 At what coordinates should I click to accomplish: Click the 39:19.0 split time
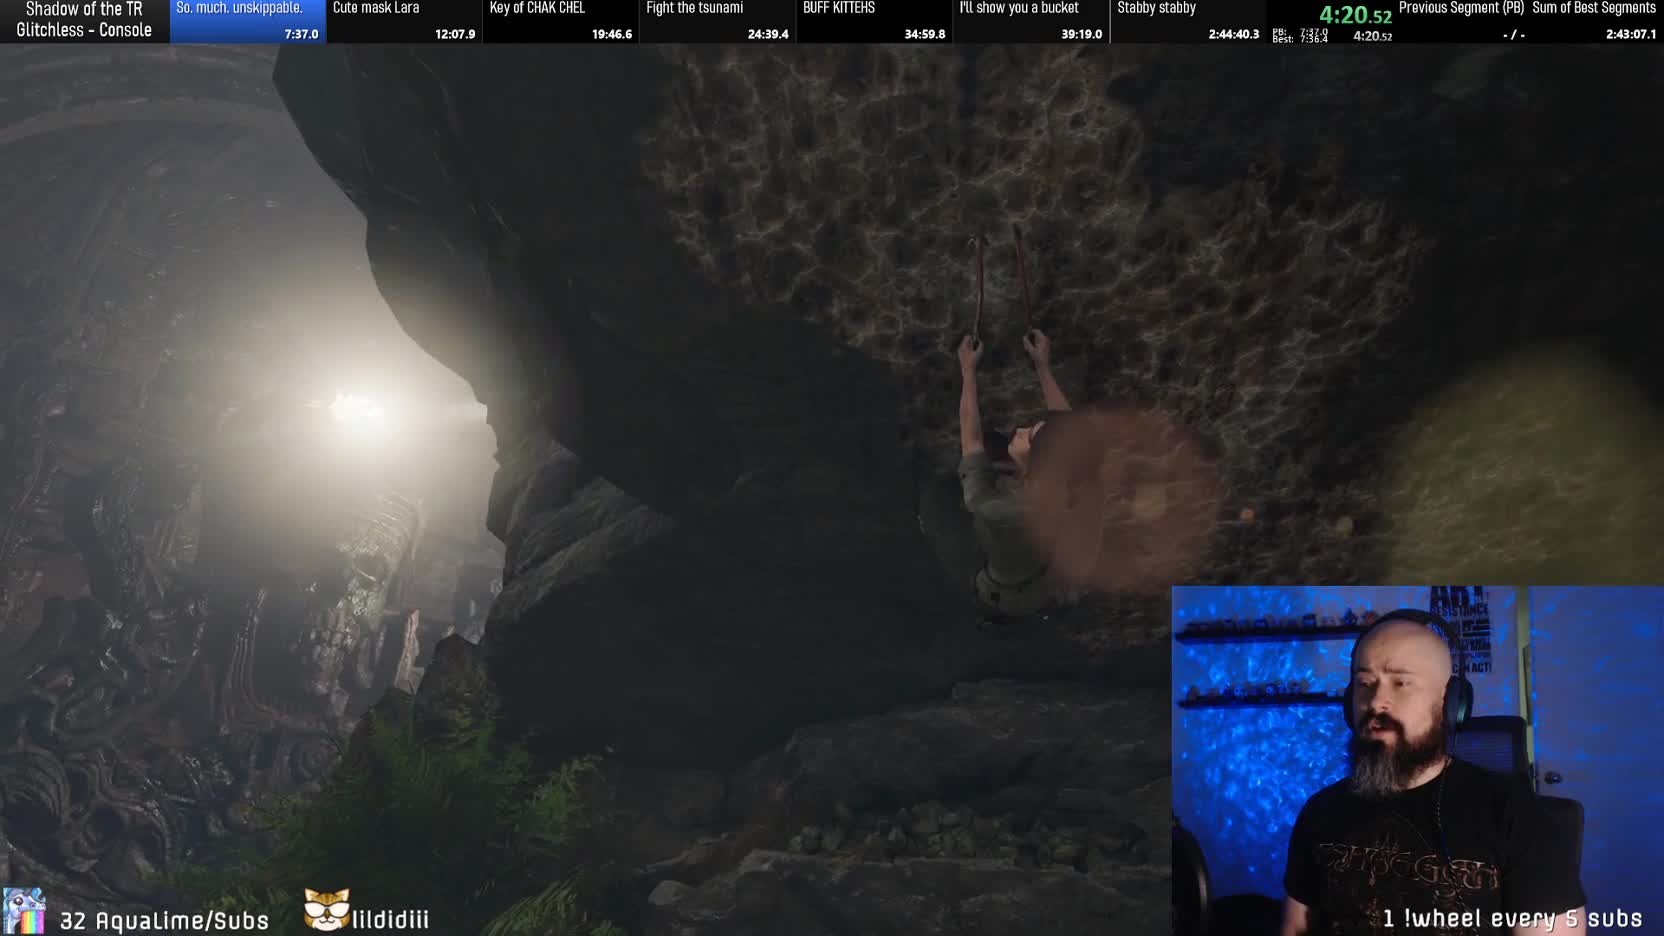(x=1082, y=34)
